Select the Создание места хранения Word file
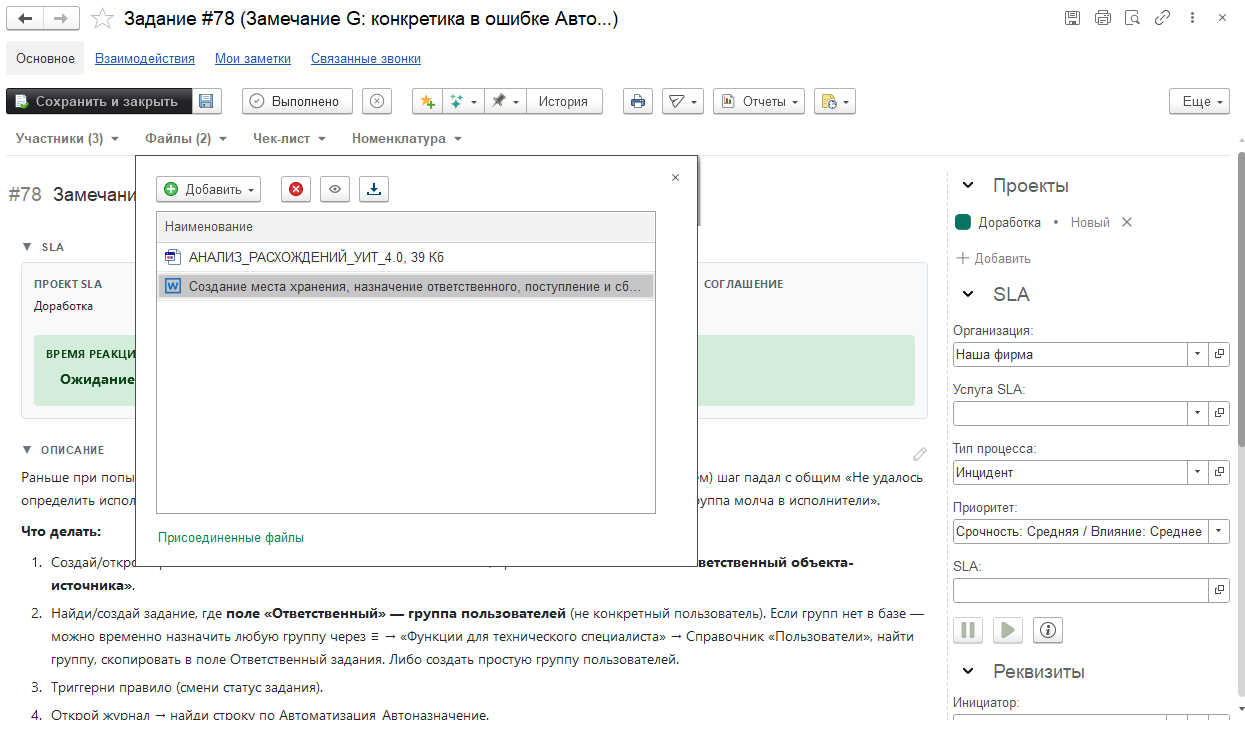 pos(405,286)
